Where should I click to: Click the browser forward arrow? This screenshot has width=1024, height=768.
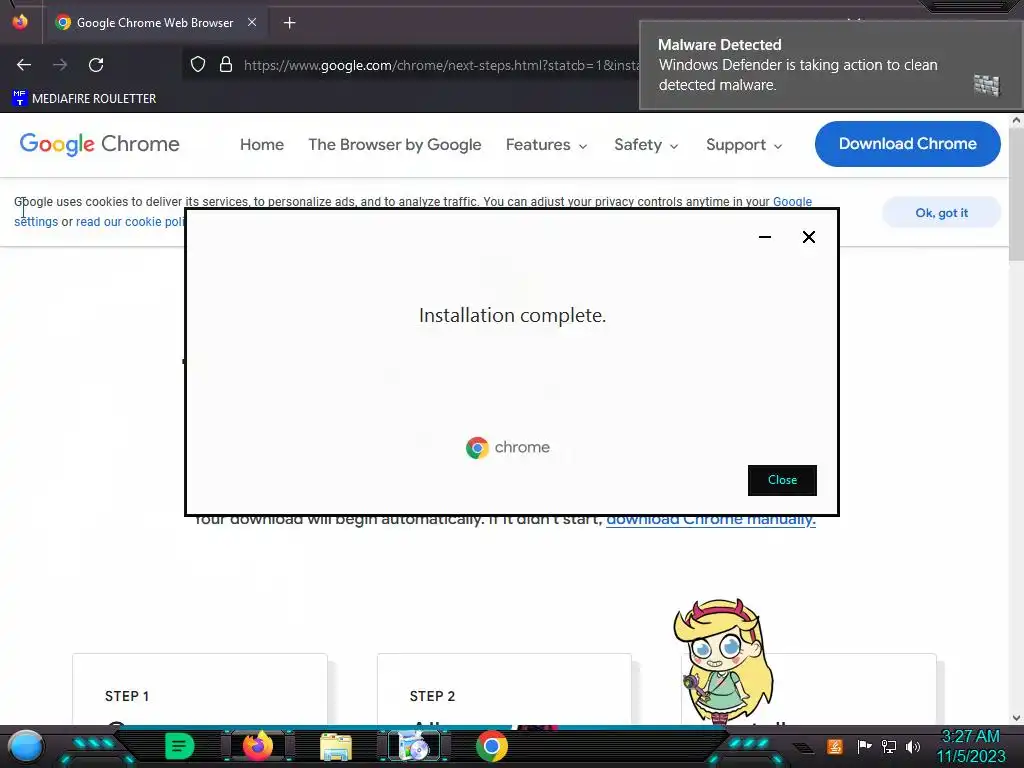pyautogui.click(x=60, y=65)
